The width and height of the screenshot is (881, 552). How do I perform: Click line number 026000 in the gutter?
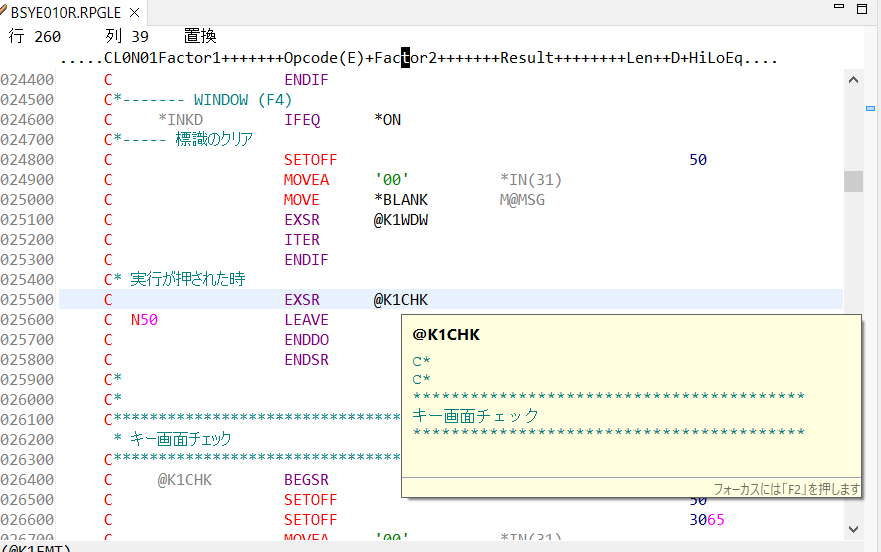tap(27, 400)
